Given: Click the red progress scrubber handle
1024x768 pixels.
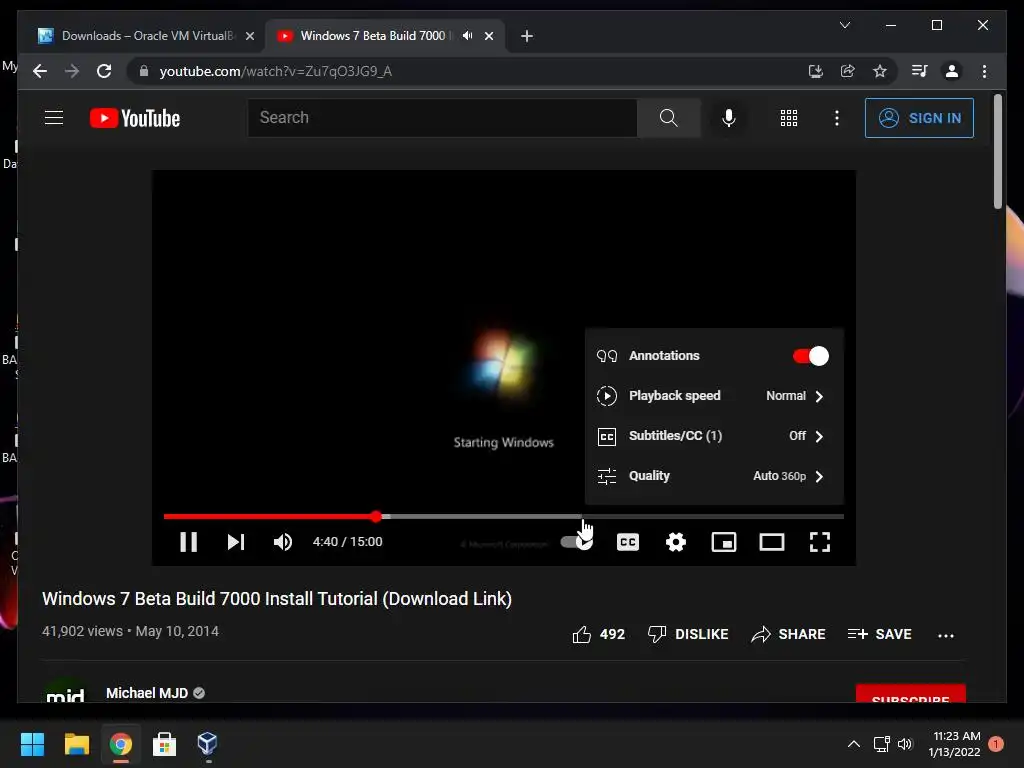Looking at the screenshot, I should [376, 517].
